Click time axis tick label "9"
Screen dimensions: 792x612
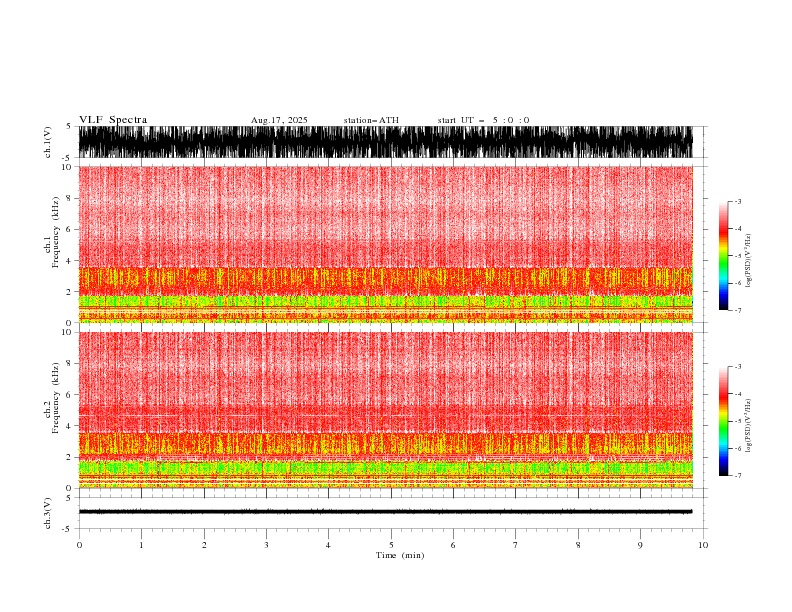click(x=640, y=545)
